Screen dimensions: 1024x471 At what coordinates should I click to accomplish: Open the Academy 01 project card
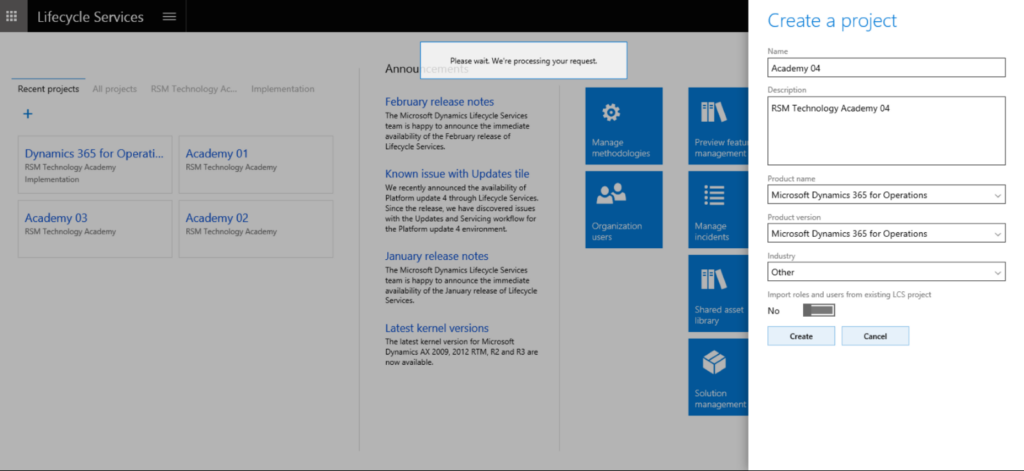(x=256, y=165)
